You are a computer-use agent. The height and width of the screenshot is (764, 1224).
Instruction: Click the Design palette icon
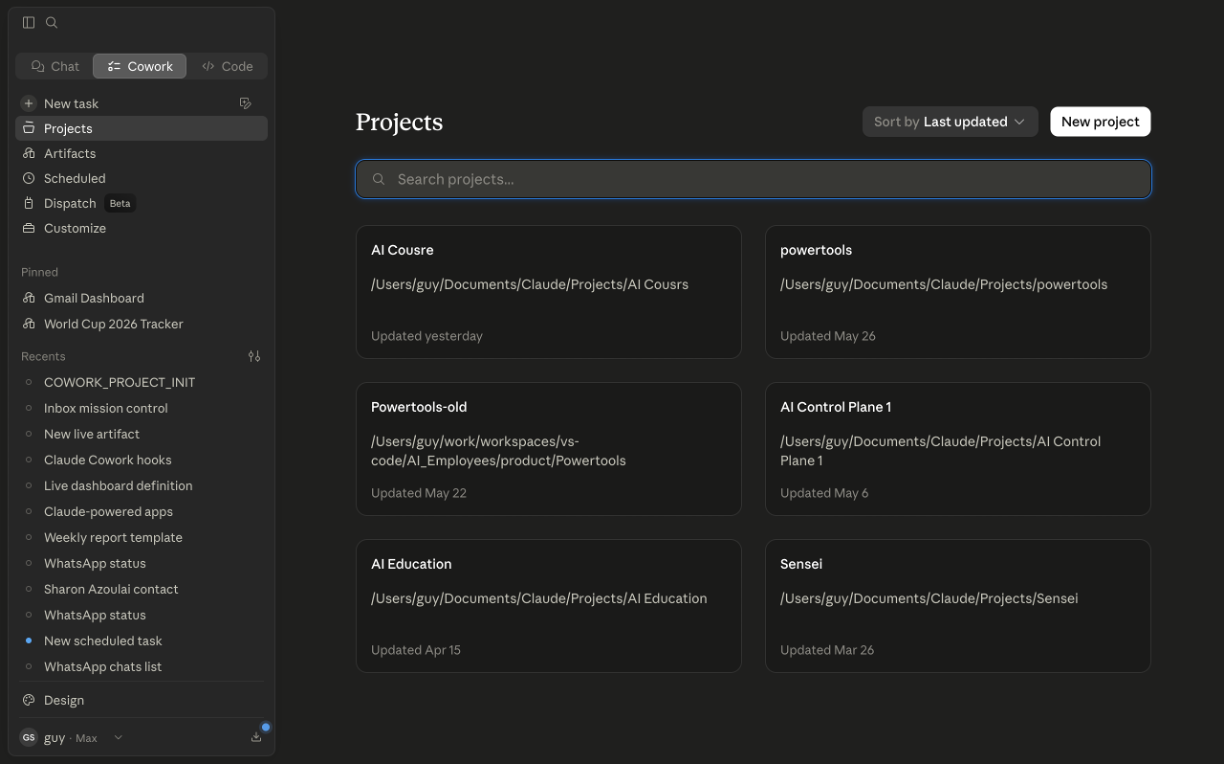(x=28, y=700)
